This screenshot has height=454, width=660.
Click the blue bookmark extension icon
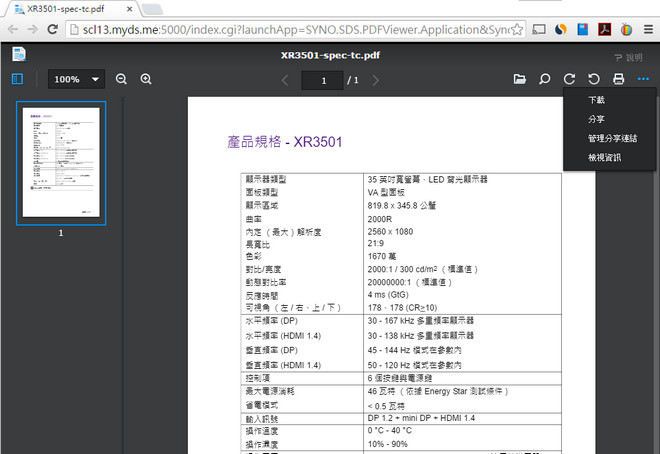coord(583,29)
